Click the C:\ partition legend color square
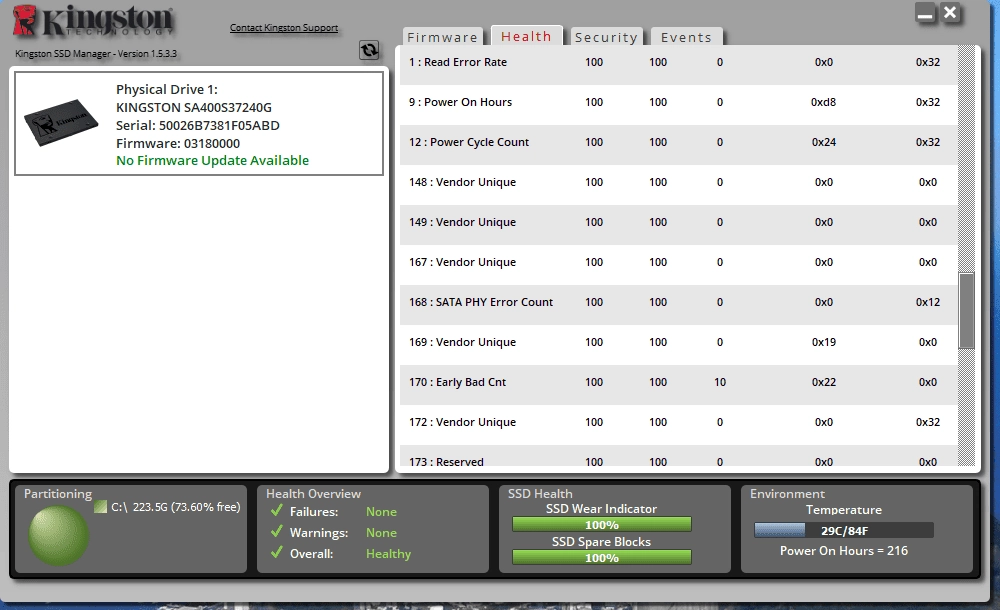 [x=100, y=507]
